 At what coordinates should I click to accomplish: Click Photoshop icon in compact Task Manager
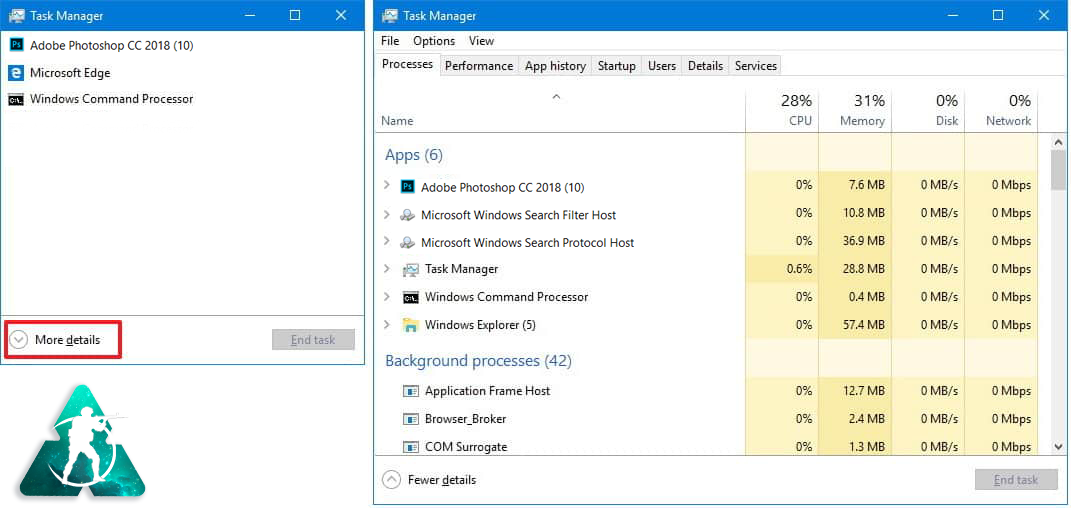(16, 45)
